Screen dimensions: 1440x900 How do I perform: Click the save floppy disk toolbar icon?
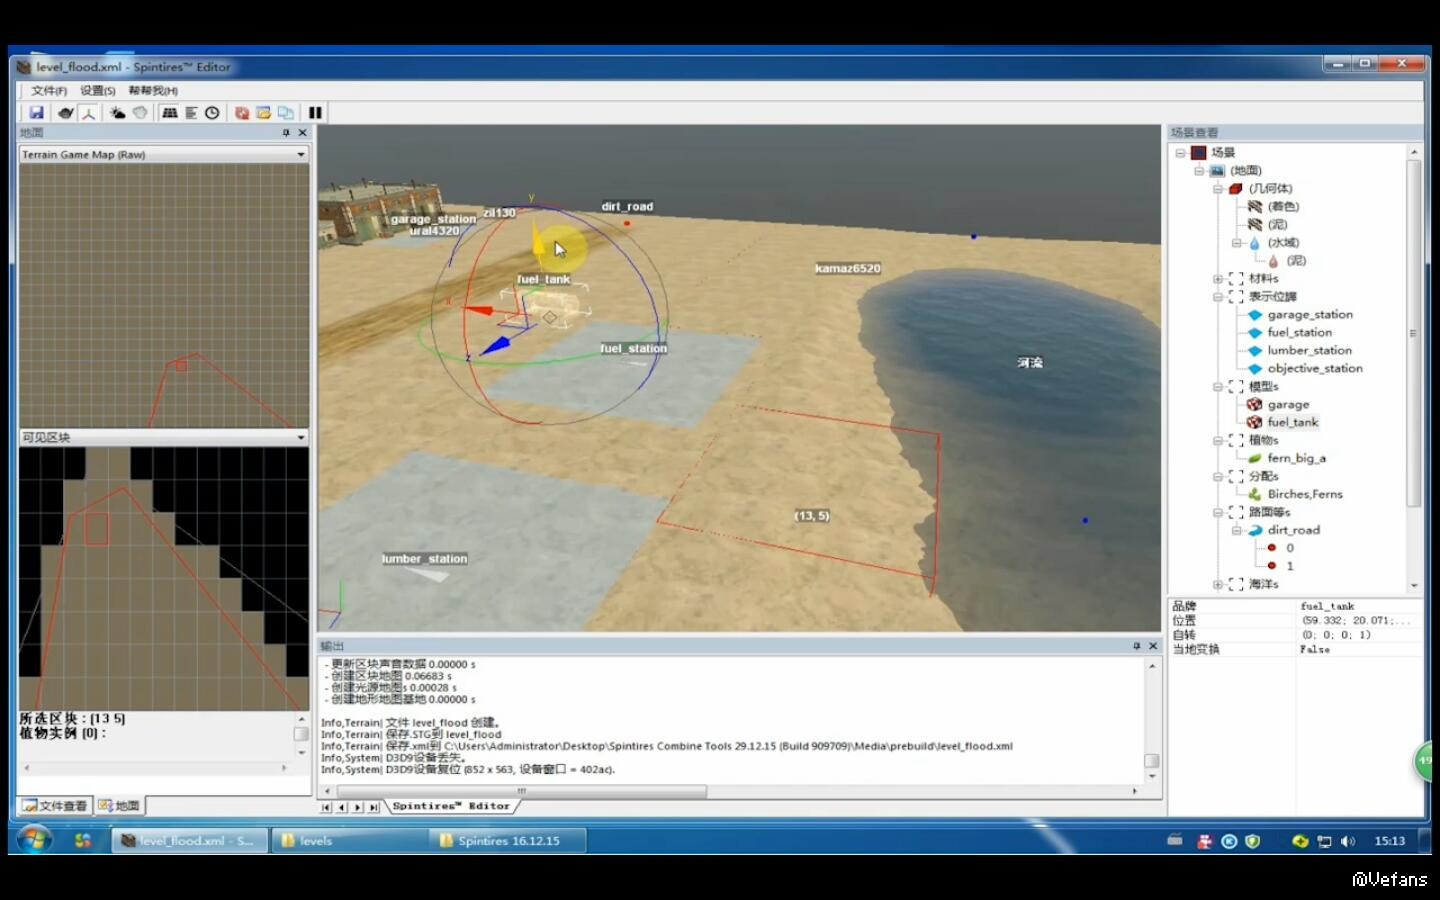tap(36, 113)
